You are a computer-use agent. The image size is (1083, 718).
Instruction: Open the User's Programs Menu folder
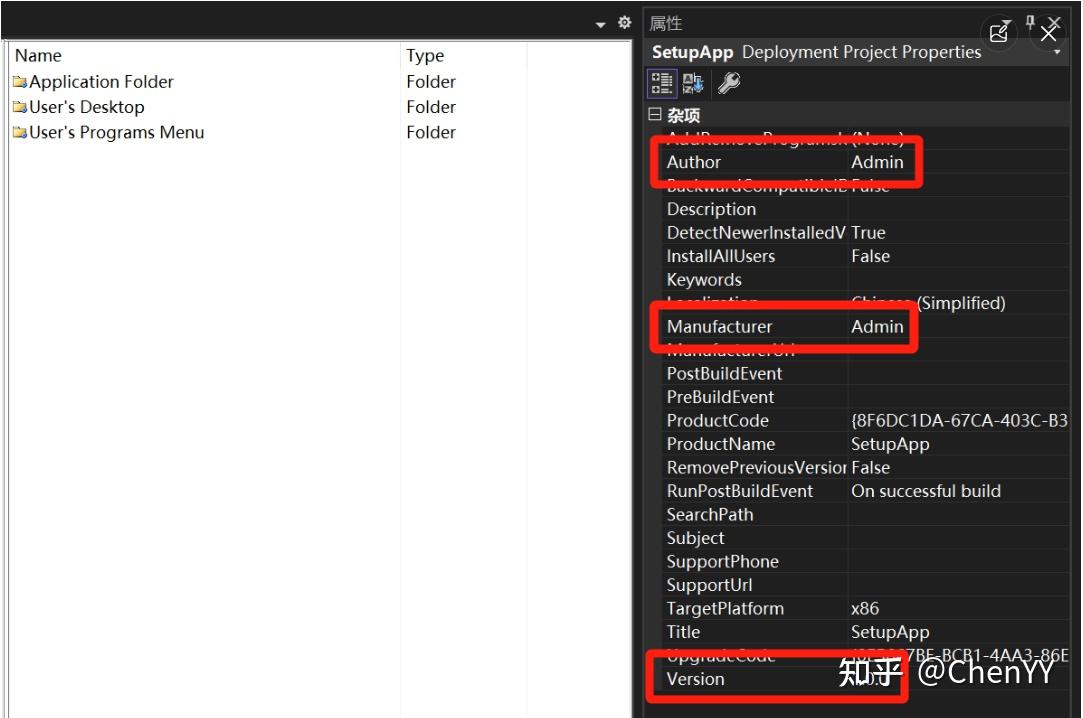click(x=112, y=131)
